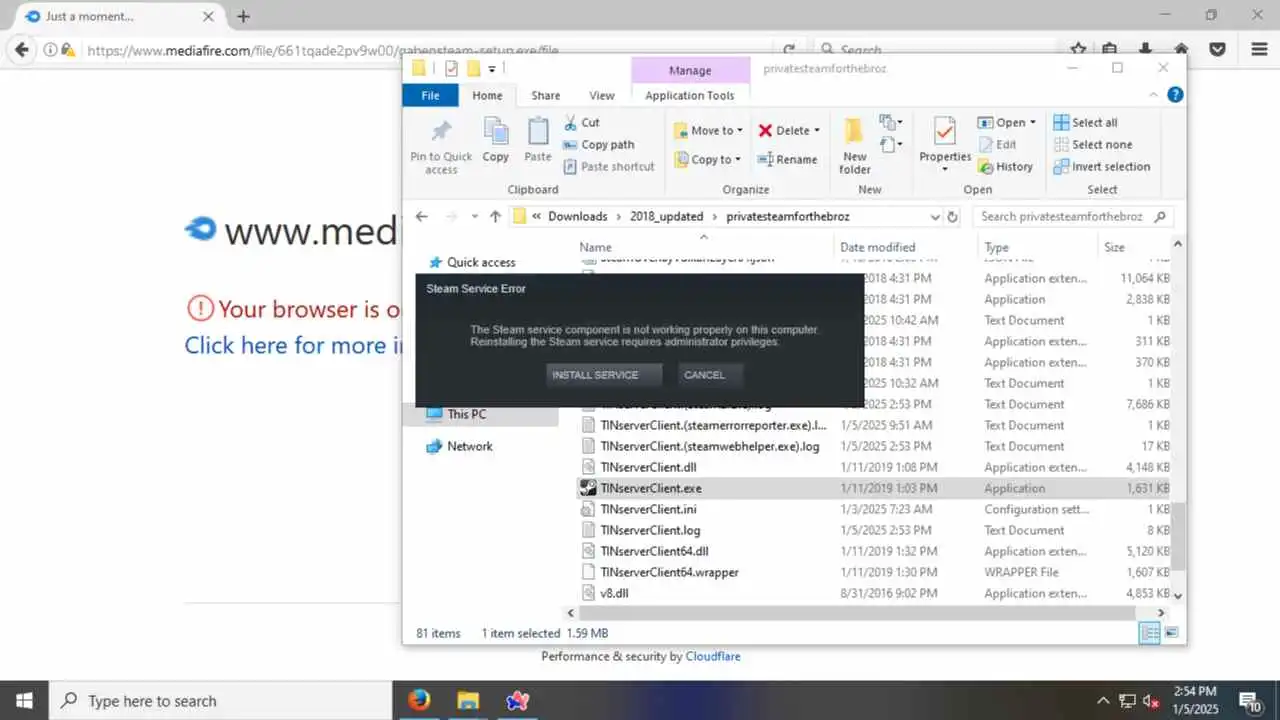Show file History
Viewport: 1280px width, 720px height.
tap(1005, 166)
